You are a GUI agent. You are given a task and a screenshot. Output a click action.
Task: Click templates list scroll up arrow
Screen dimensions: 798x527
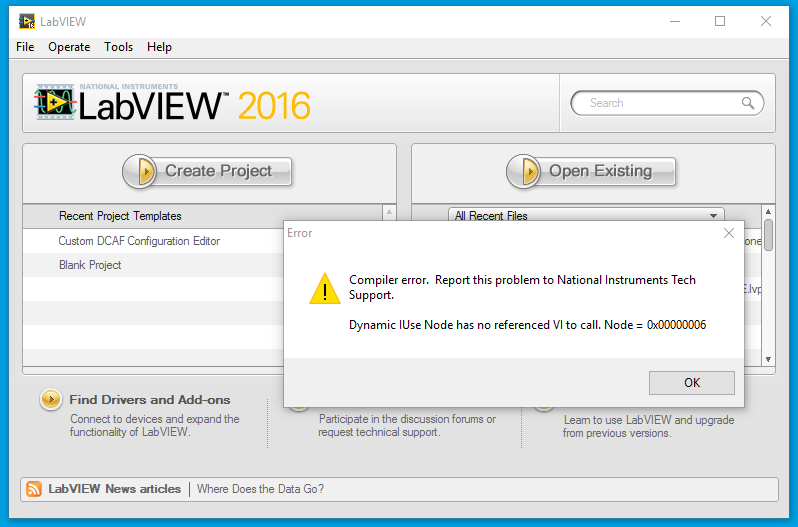point(389,212)
